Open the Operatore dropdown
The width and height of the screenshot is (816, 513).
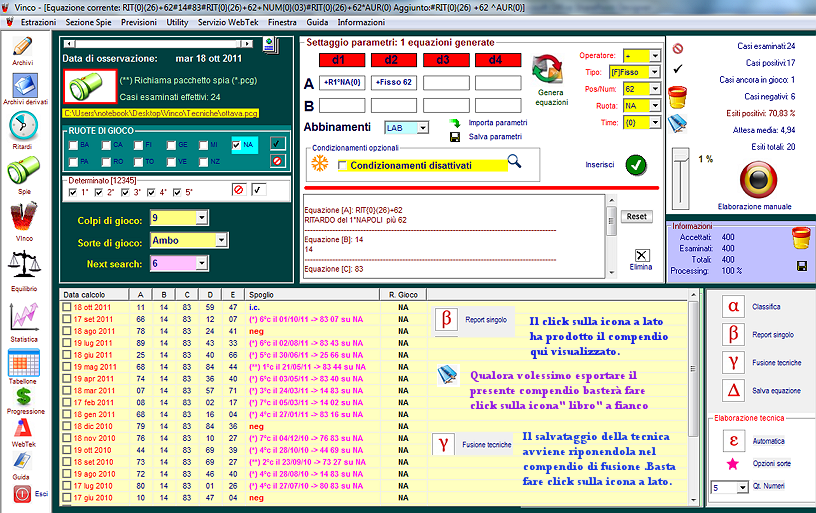coord(655,56)
